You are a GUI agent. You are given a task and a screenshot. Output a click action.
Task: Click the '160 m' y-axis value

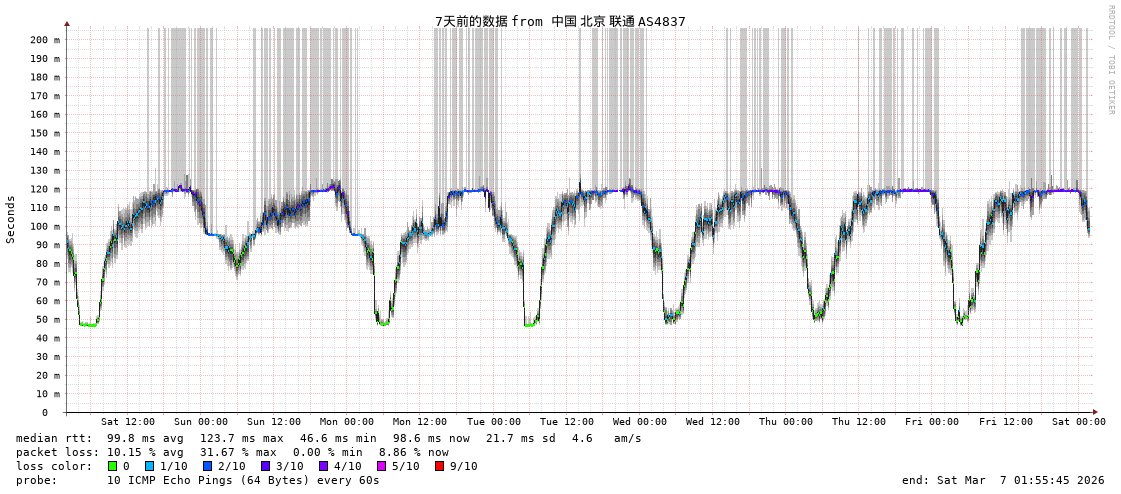pyautogui.click(x=45, y=114)
